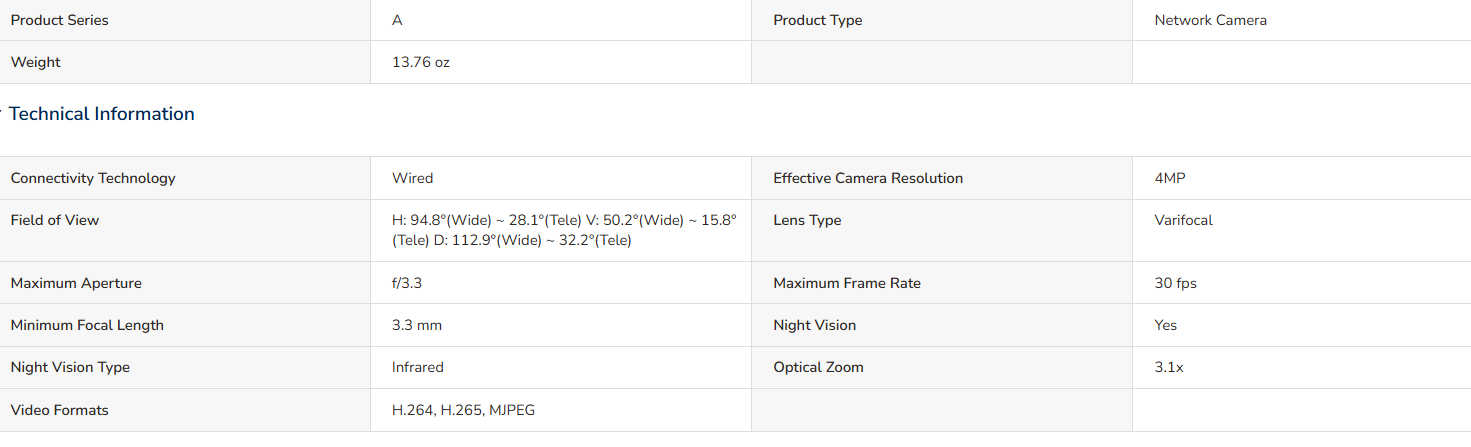Click the Product Type label
1471x447 pixels.
(817, 20)
